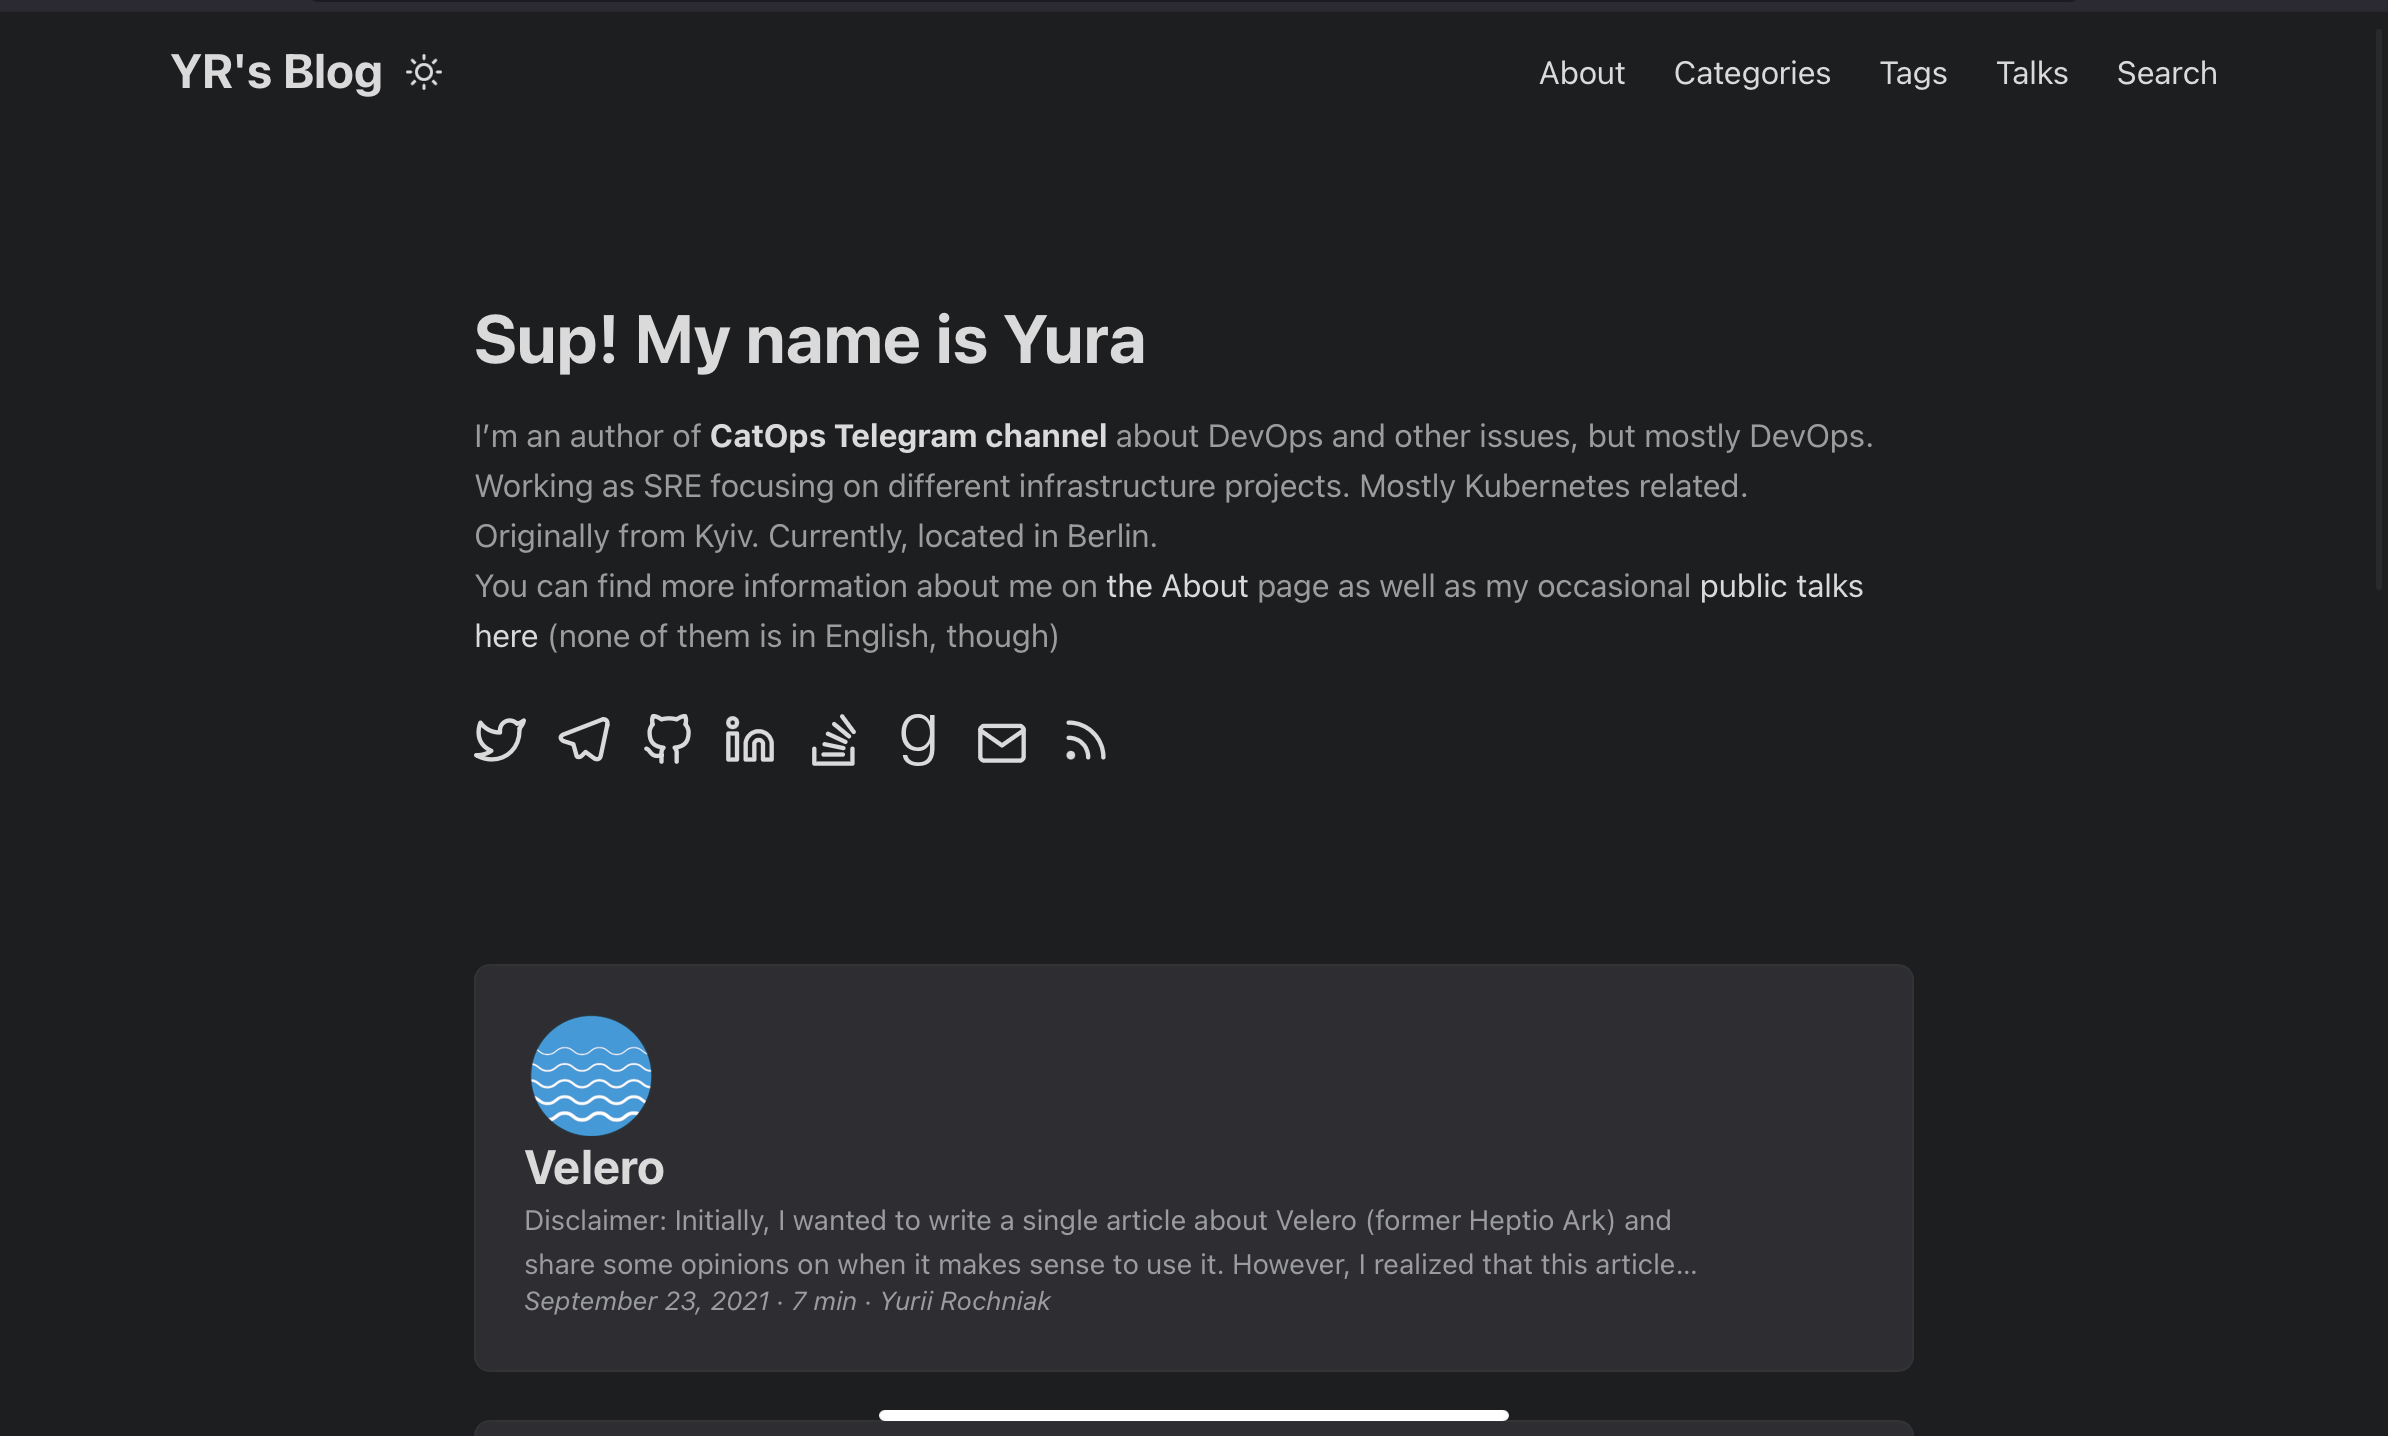Viewport: 2388px width, 1436px height.
Task: Open the Velero article title
Action: pyautogui.click(x=594, y=1168)
